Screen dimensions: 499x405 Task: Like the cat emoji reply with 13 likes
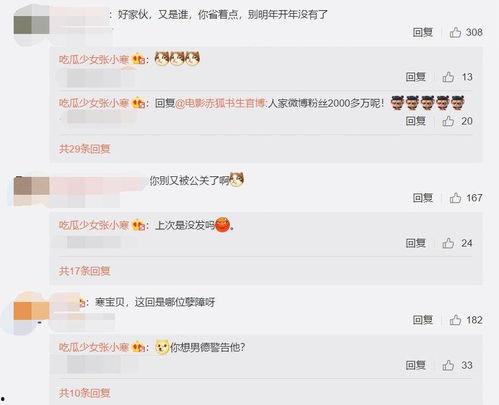pos(448,77)
